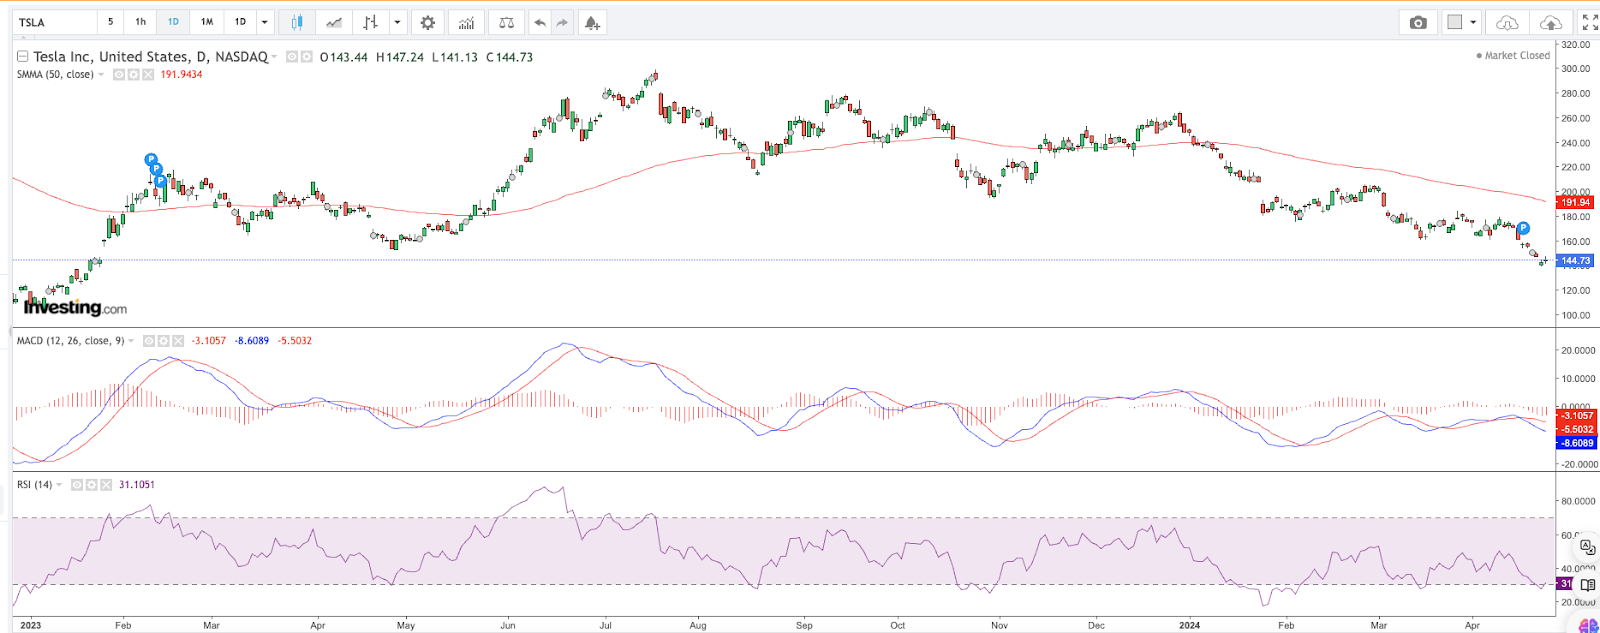Click the 'RSI (14)' legend label

click(34, 485)
